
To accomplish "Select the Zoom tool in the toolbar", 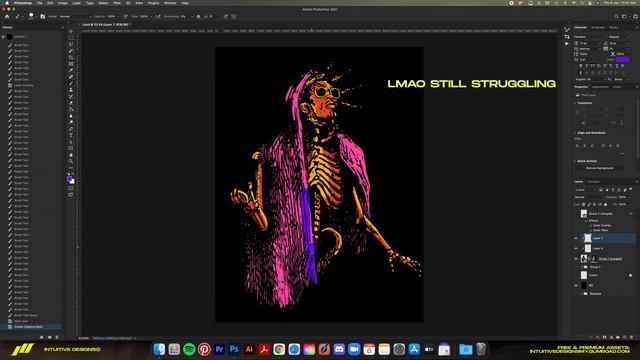I will click(71, 161).
